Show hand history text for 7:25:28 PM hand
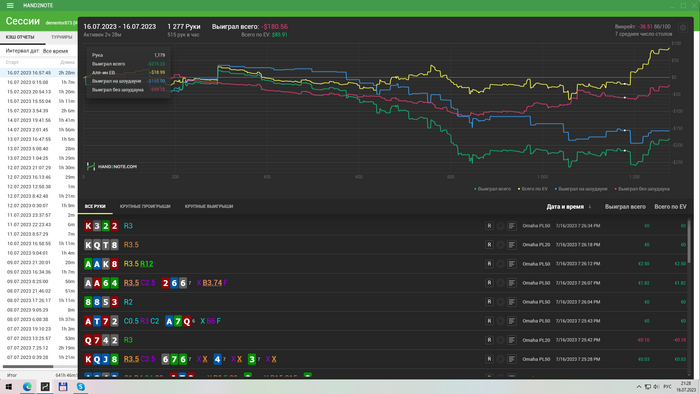 (512, 359)
